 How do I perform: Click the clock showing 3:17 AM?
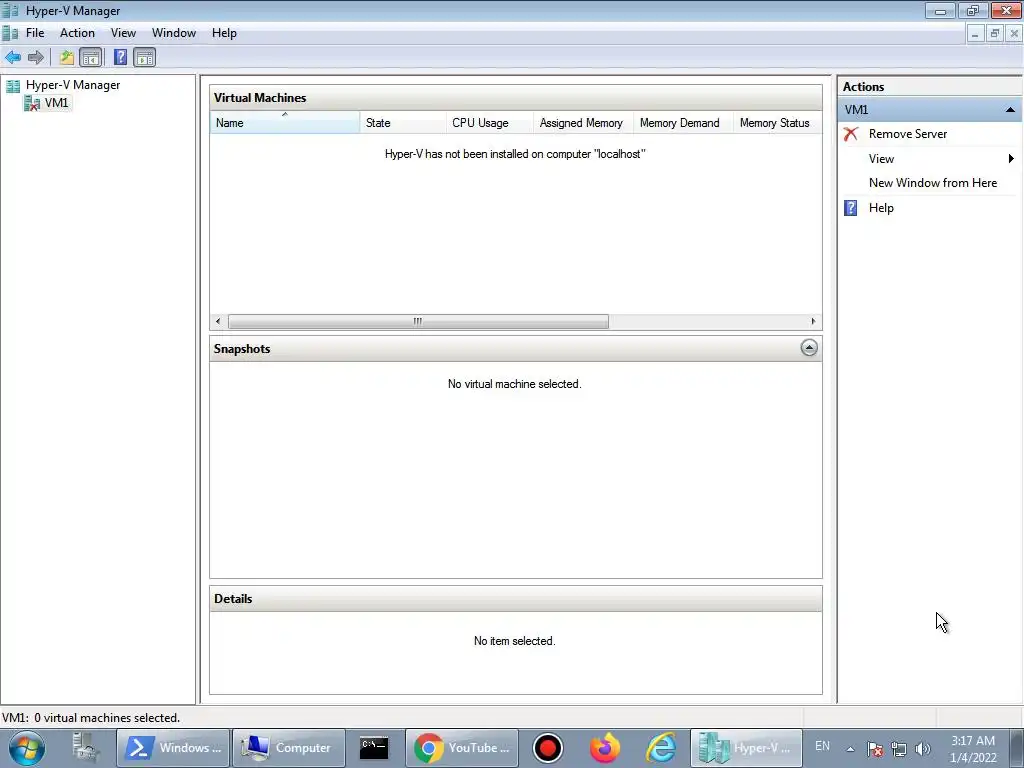pos(973,749)
